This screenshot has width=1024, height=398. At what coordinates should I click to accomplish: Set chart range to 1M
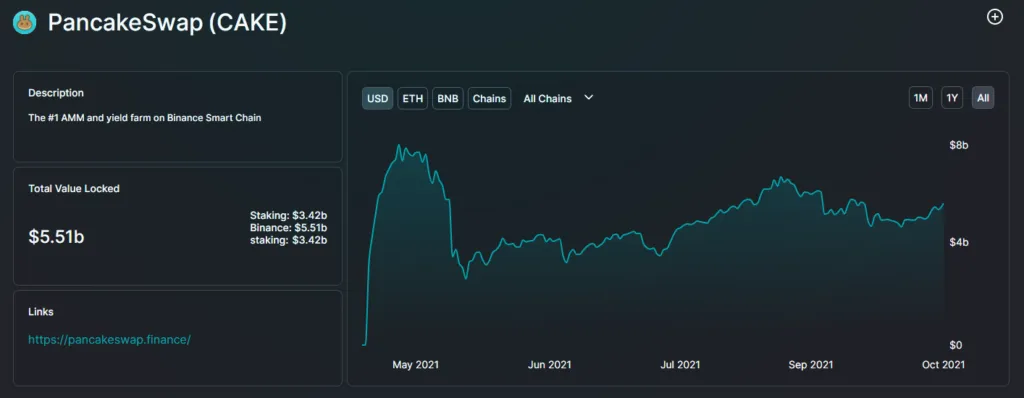[x=921, y=98]
